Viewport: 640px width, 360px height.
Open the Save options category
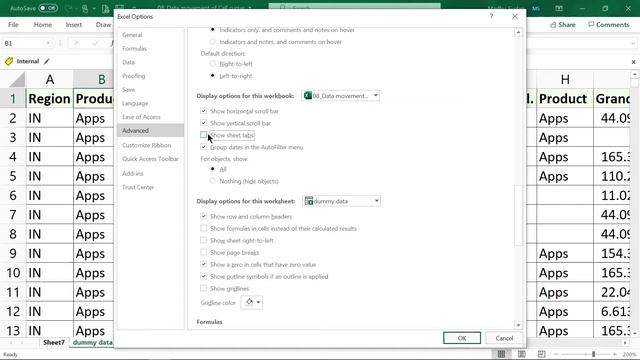click(x=128, y=89)
